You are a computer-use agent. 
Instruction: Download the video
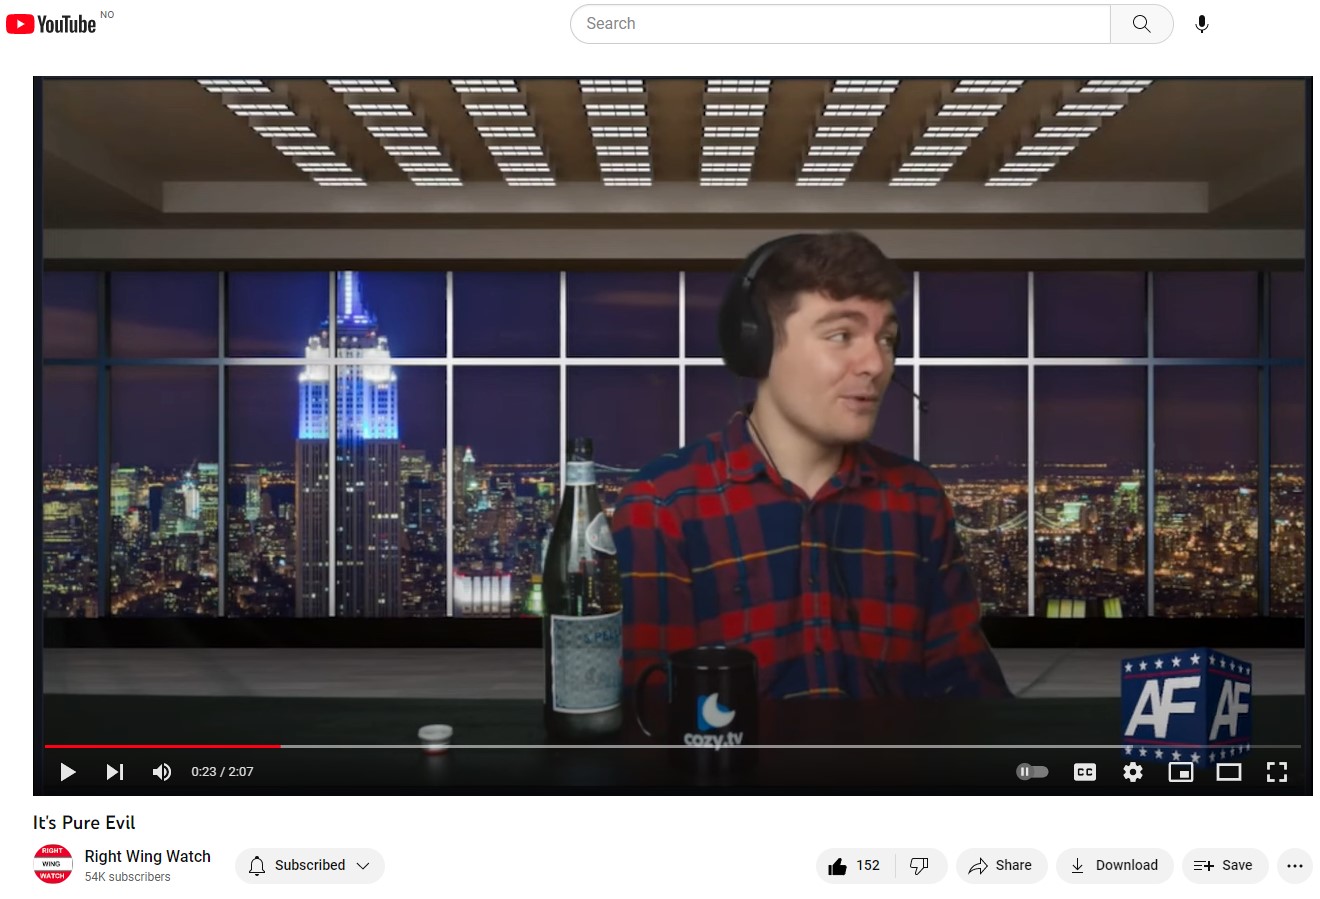1114,866
